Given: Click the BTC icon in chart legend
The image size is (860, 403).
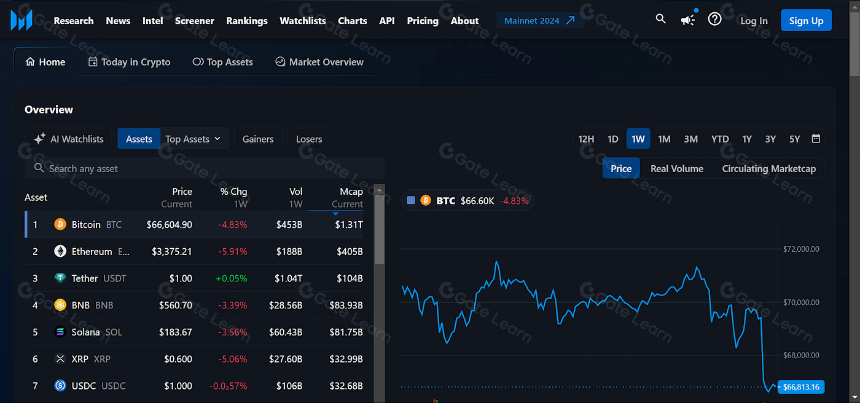Looking at the screenshot, I should point(426,201).
